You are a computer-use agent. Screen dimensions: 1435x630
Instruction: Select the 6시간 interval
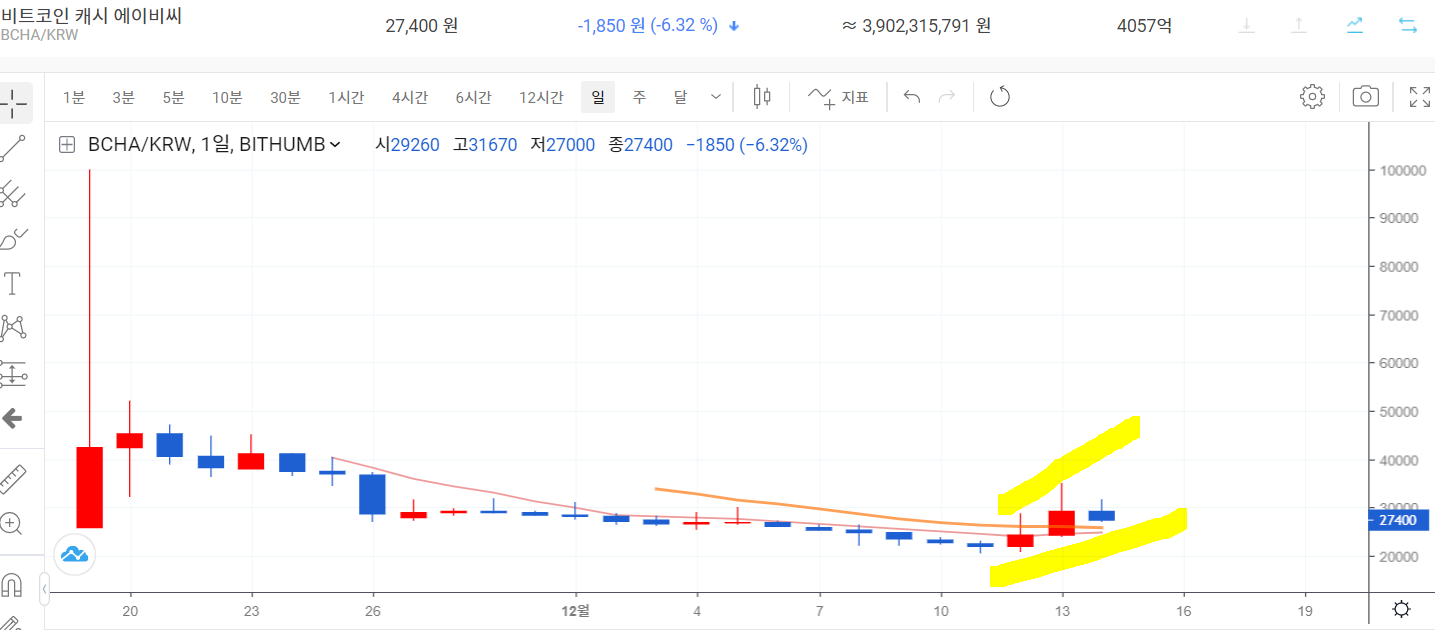pyautogui.click(x=473, y=97)
